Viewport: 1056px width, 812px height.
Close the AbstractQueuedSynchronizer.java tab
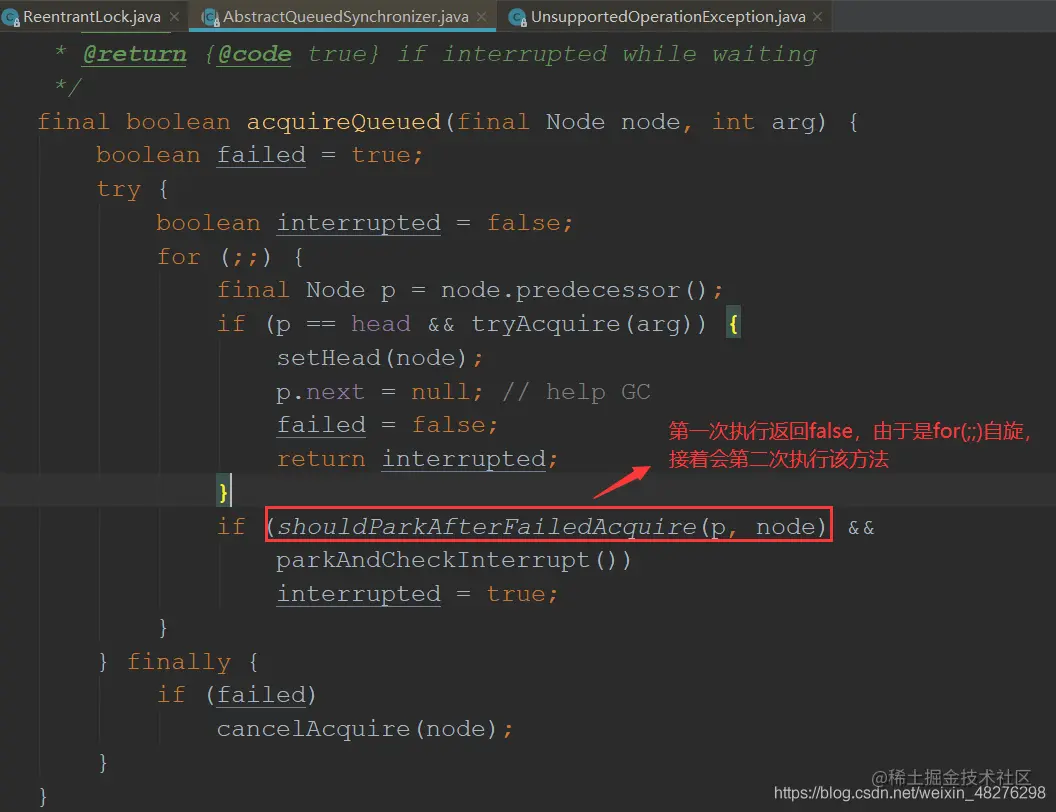482,17
